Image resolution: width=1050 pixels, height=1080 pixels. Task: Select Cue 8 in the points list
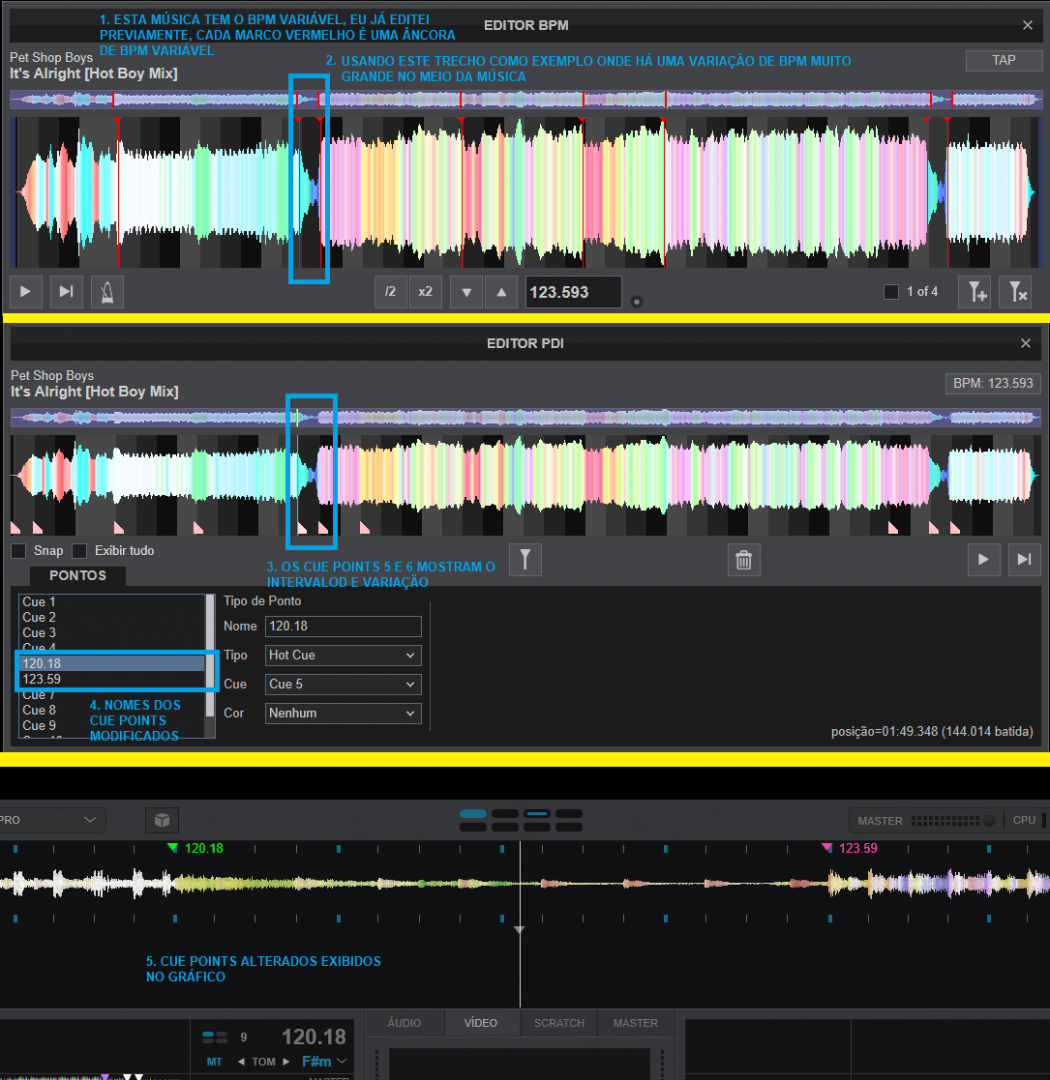point(112,710)
